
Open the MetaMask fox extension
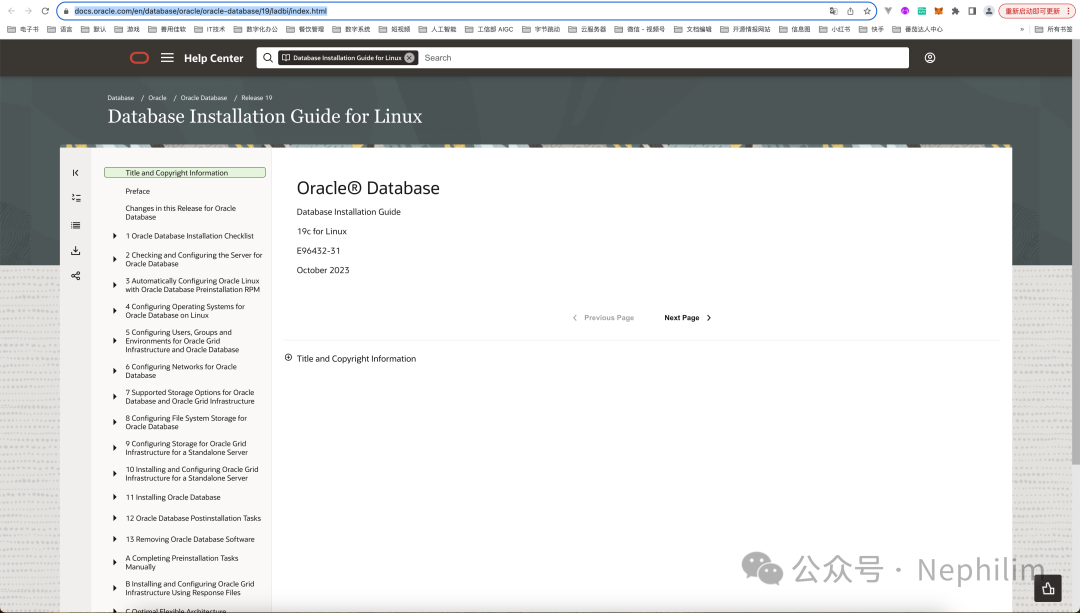tap(938, 11)
